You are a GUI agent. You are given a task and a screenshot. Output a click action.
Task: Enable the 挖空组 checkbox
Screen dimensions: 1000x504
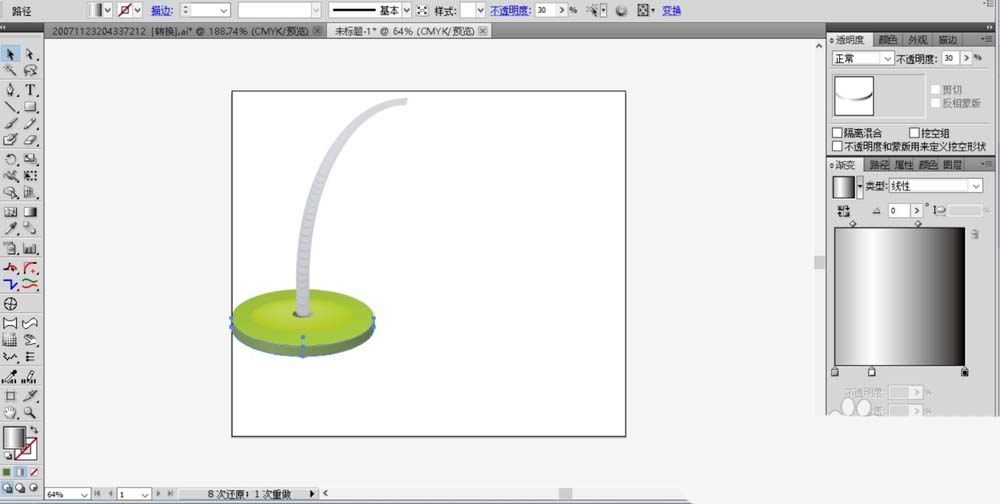(914, 133)
